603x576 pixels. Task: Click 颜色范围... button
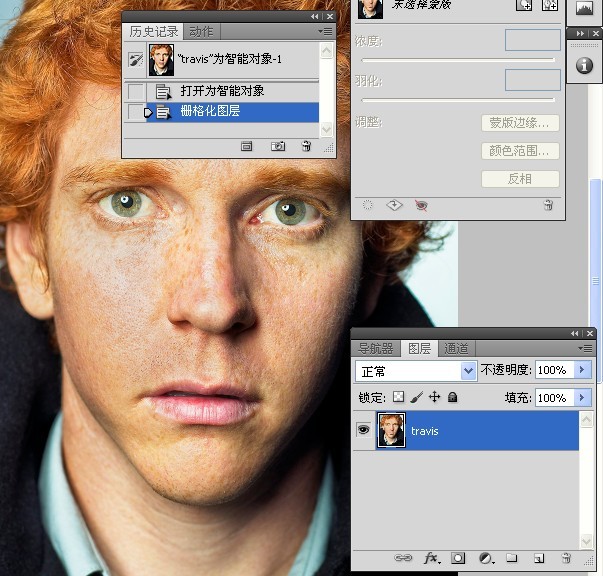[x=520, y=151]
